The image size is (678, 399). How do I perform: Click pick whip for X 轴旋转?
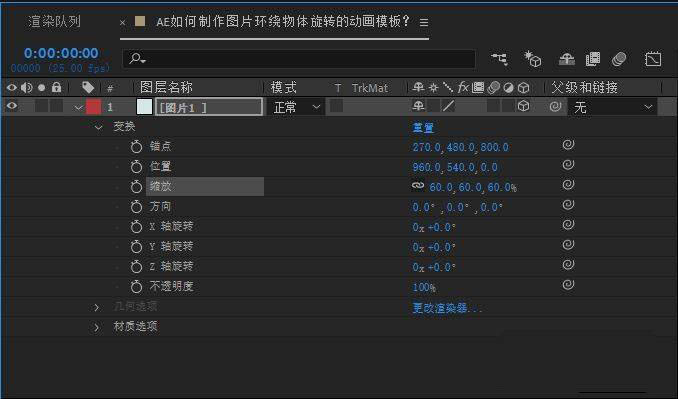coord(568,224)
